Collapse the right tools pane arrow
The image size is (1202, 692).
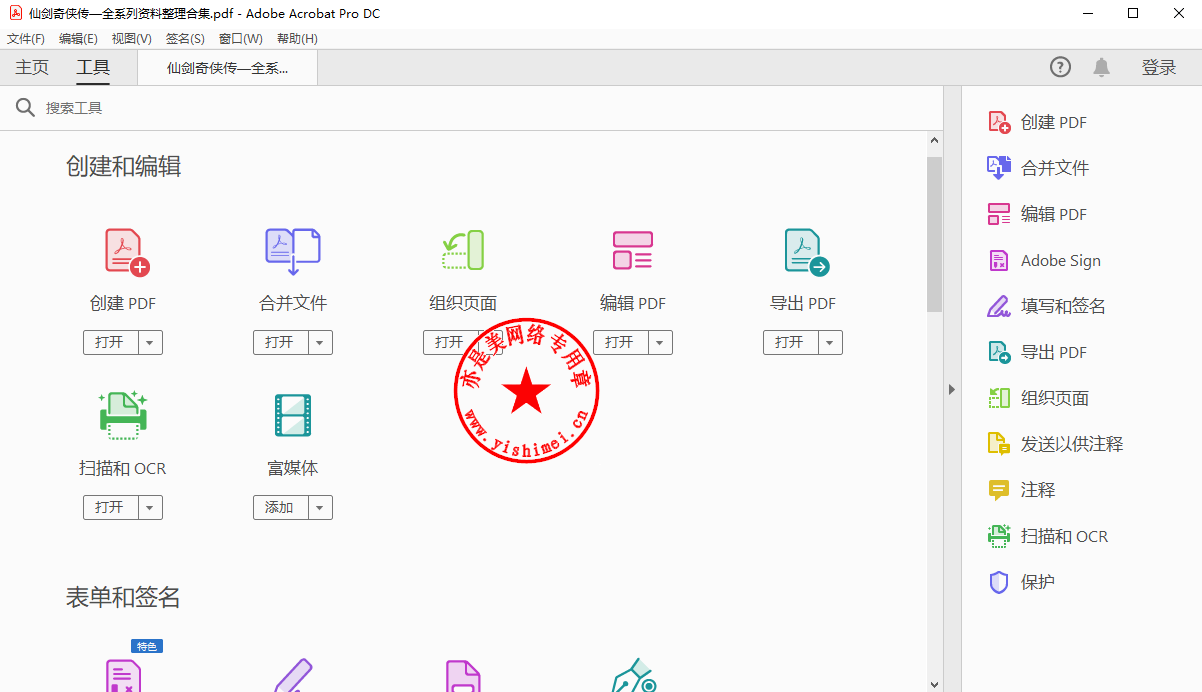click(x=952, y=390)
